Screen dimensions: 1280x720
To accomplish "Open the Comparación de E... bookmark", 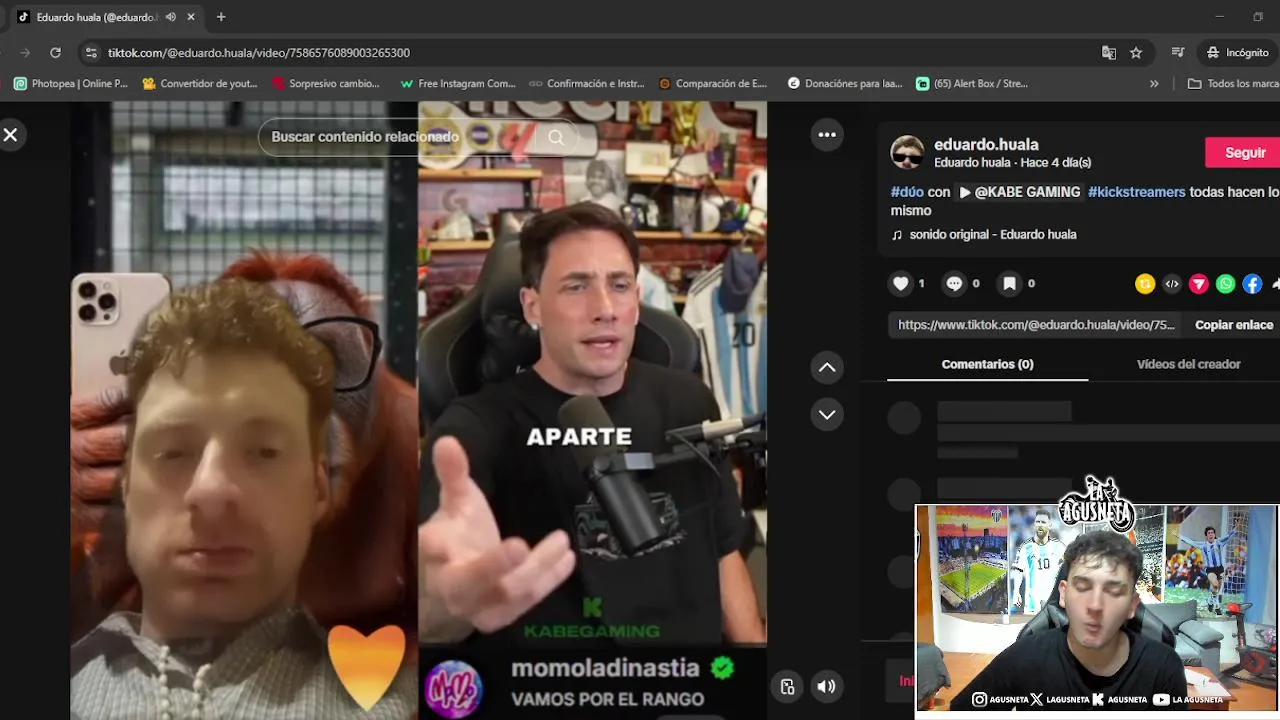I will pyautogui.click(x=713, y=84).
